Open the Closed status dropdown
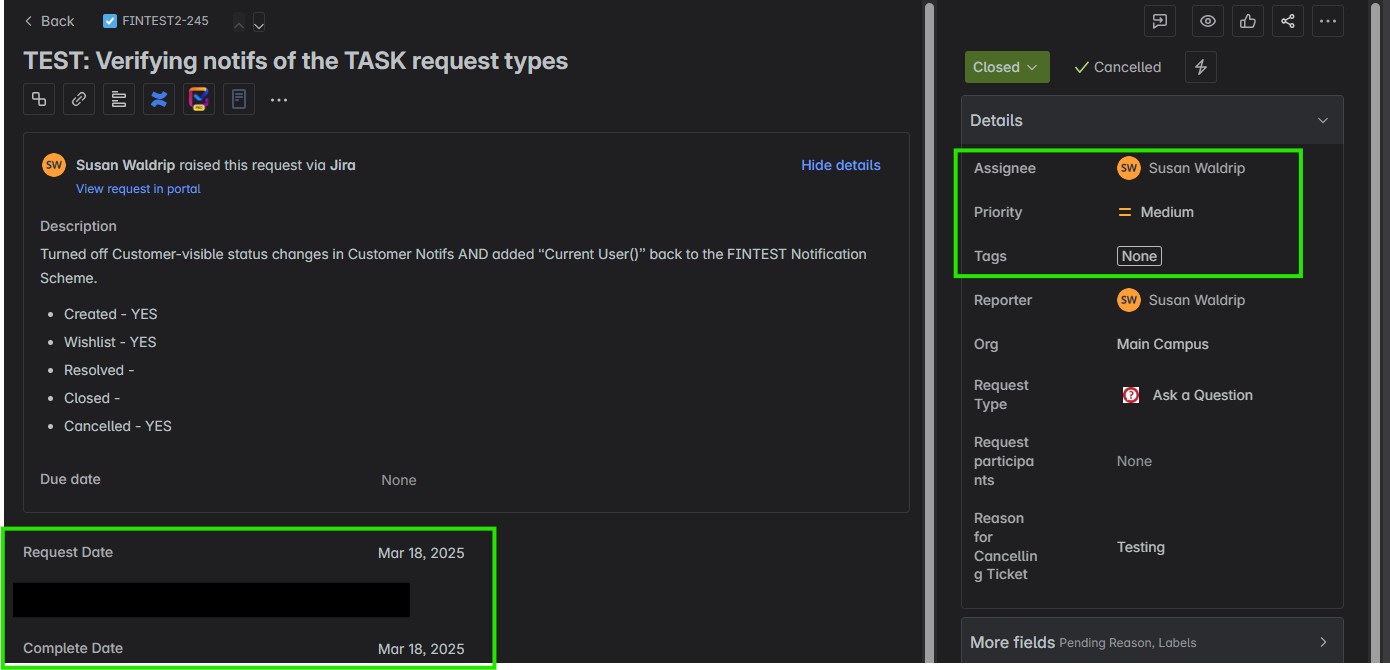This screenshot has height=670, width=1390. point(1007,67)
